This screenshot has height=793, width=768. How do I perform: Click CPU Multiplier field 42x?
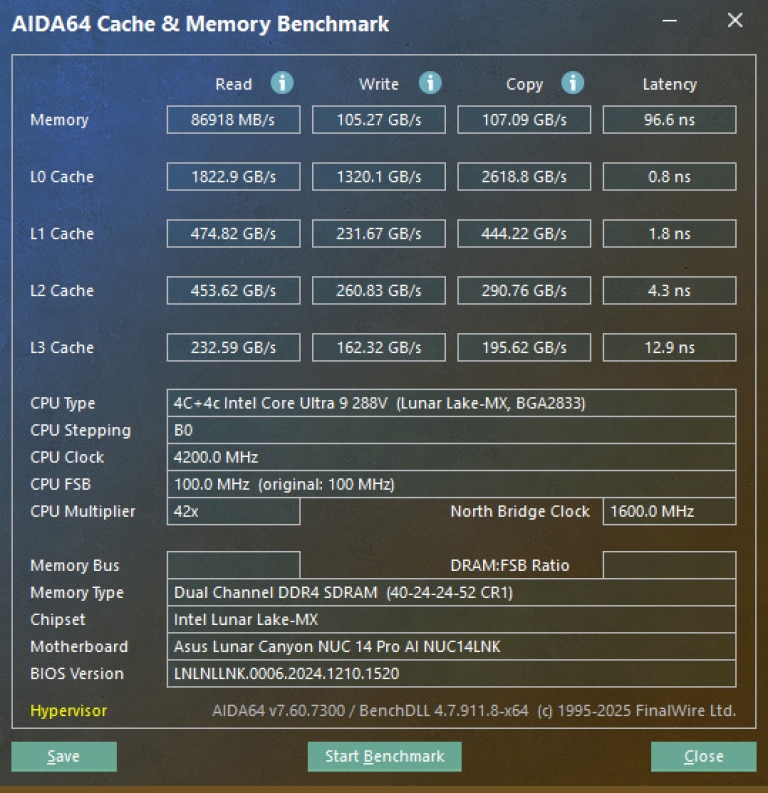coord(233,511)
